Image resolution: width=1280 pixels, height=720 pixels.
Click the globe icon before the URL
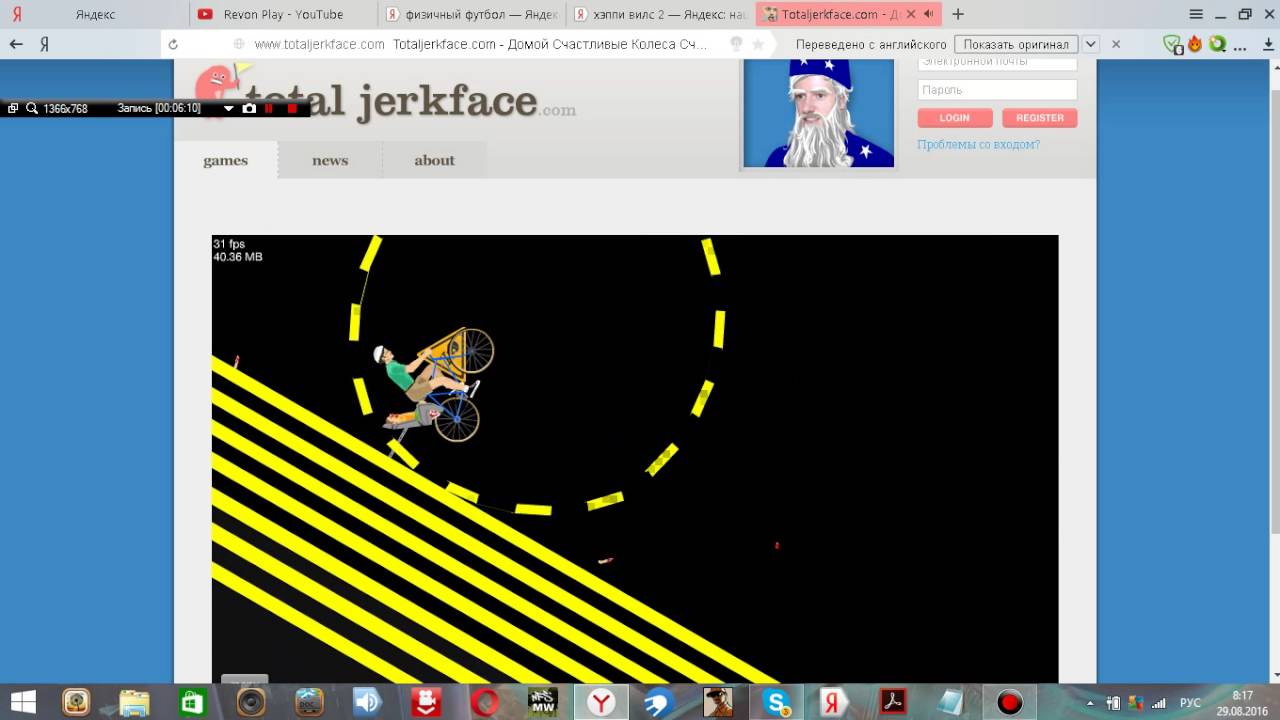click(x=238, y=44)
